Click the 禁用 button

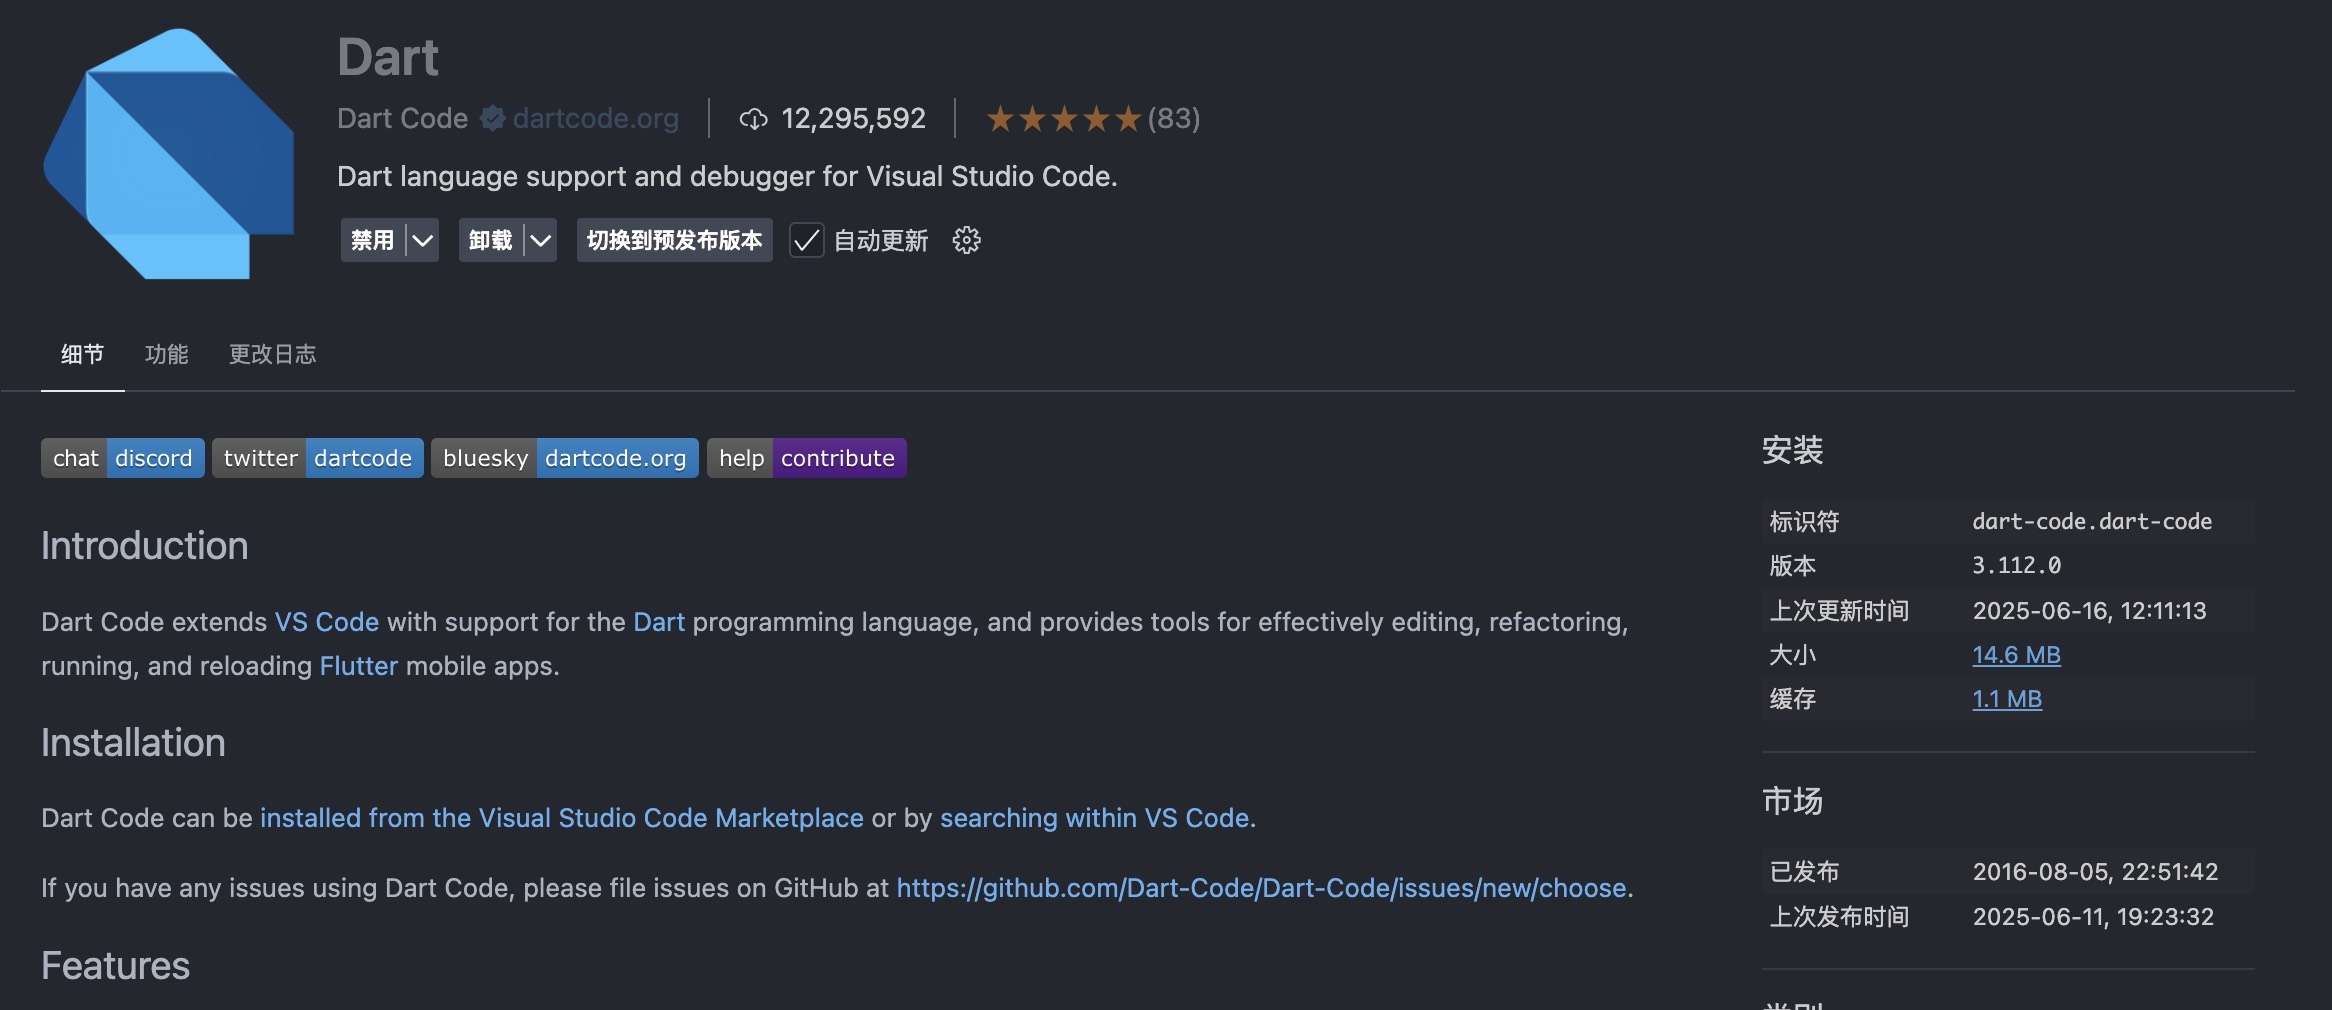coord(372,241)
